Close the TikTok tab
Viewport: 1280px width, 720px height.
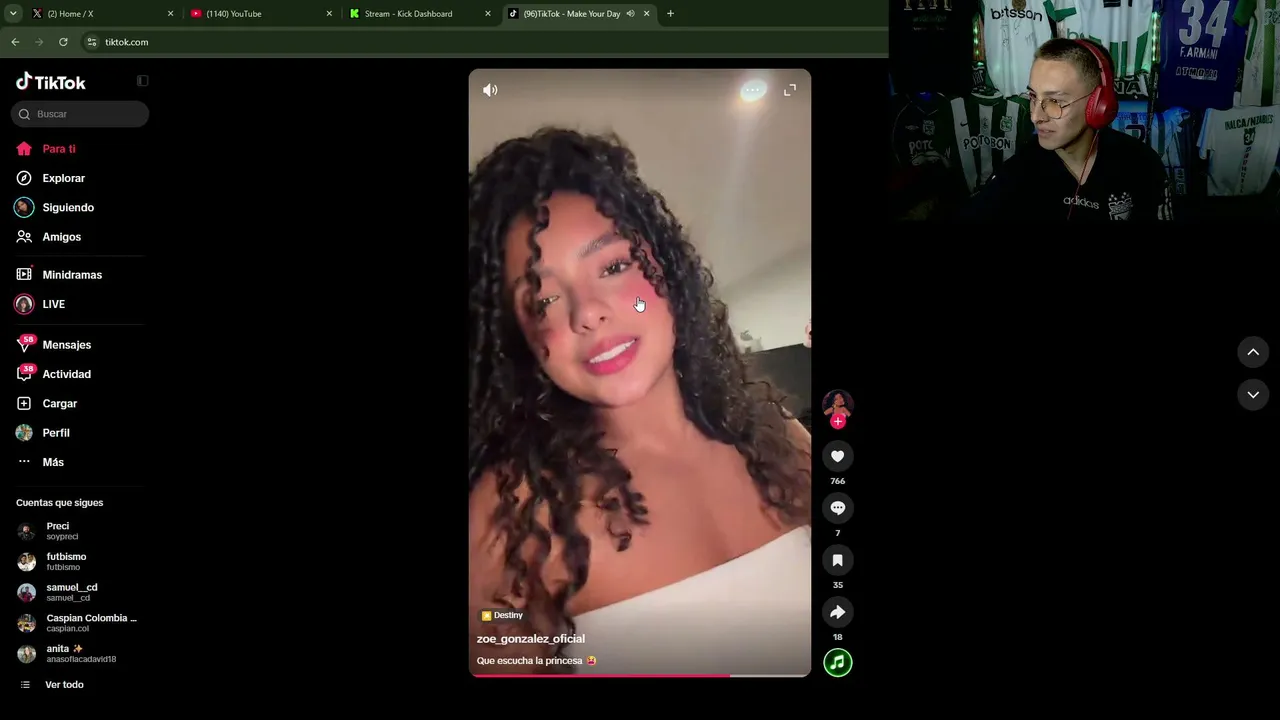[x=646, y=14]
